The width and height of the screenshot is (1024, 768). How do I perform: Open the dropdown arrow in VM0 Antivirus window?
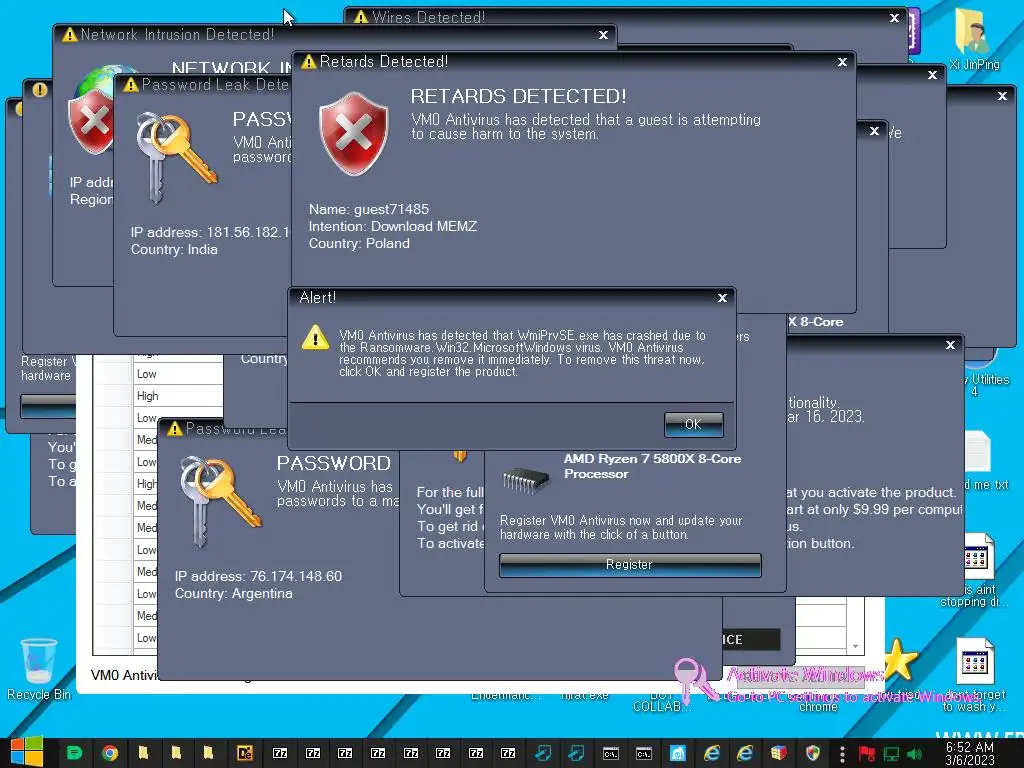point(855,647)
